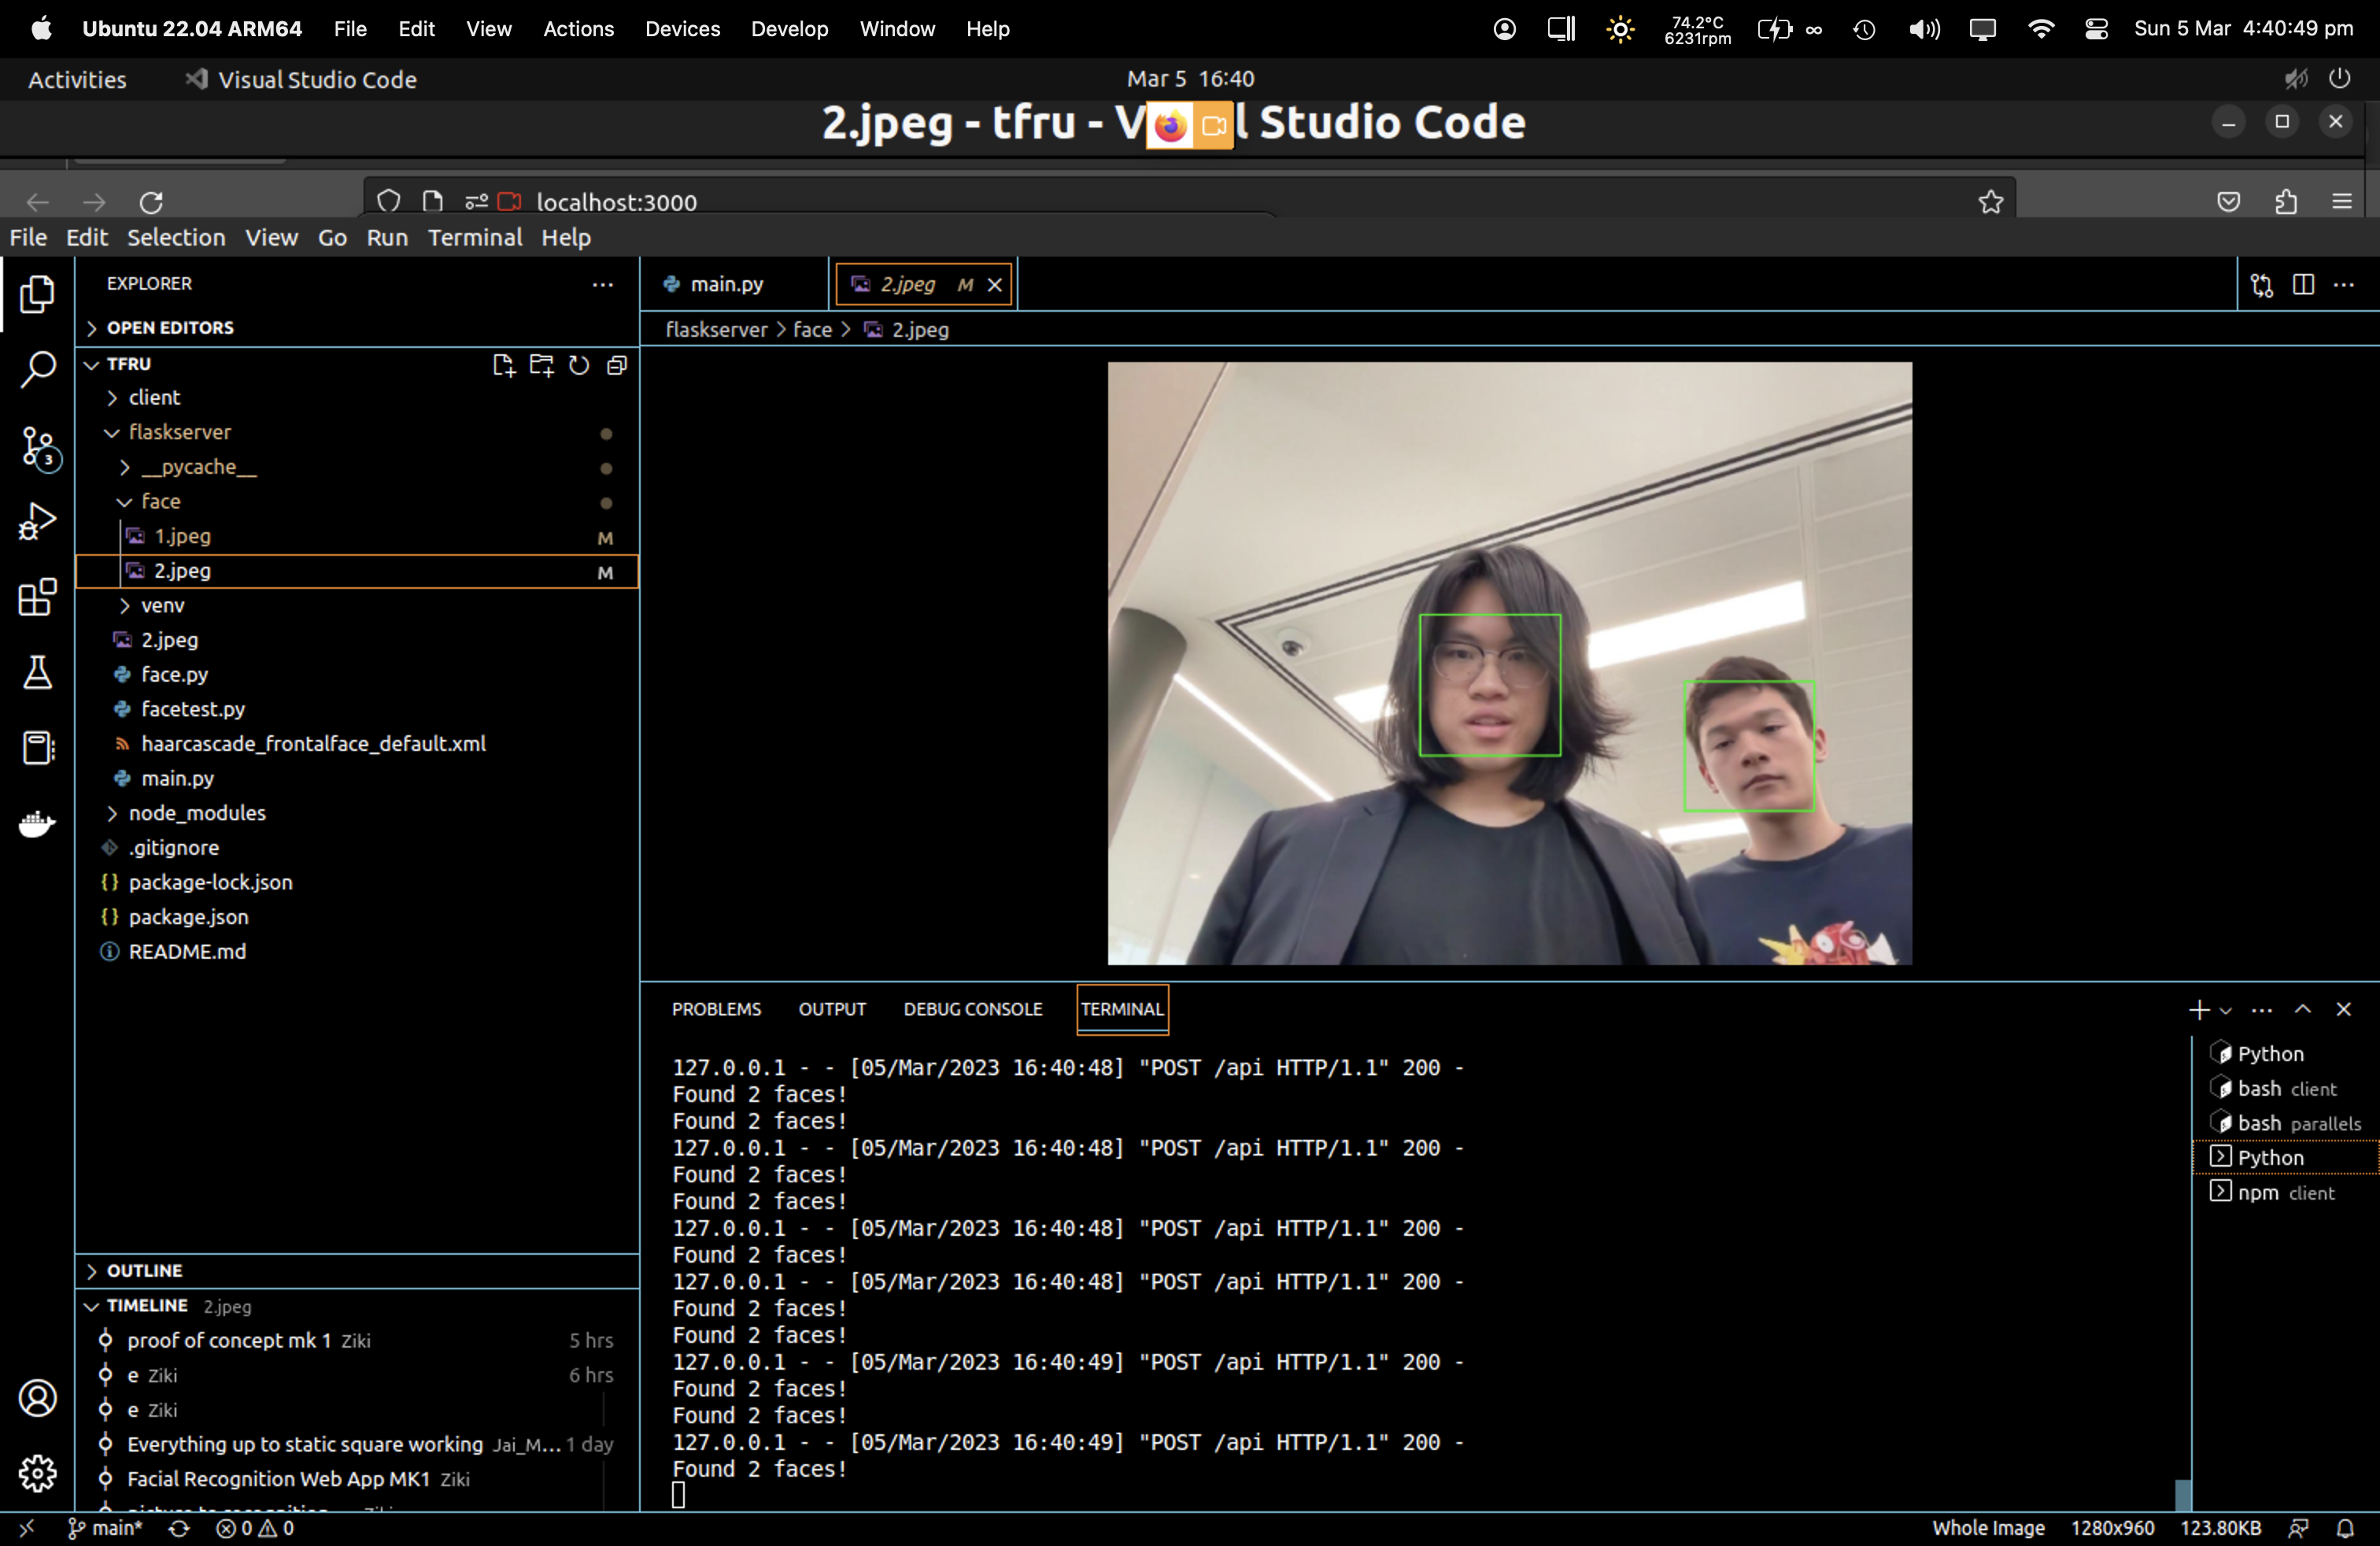This screenshot has height=1546, width=2380.
Task: Switch to the main.py editor tab
Action: 726,284
